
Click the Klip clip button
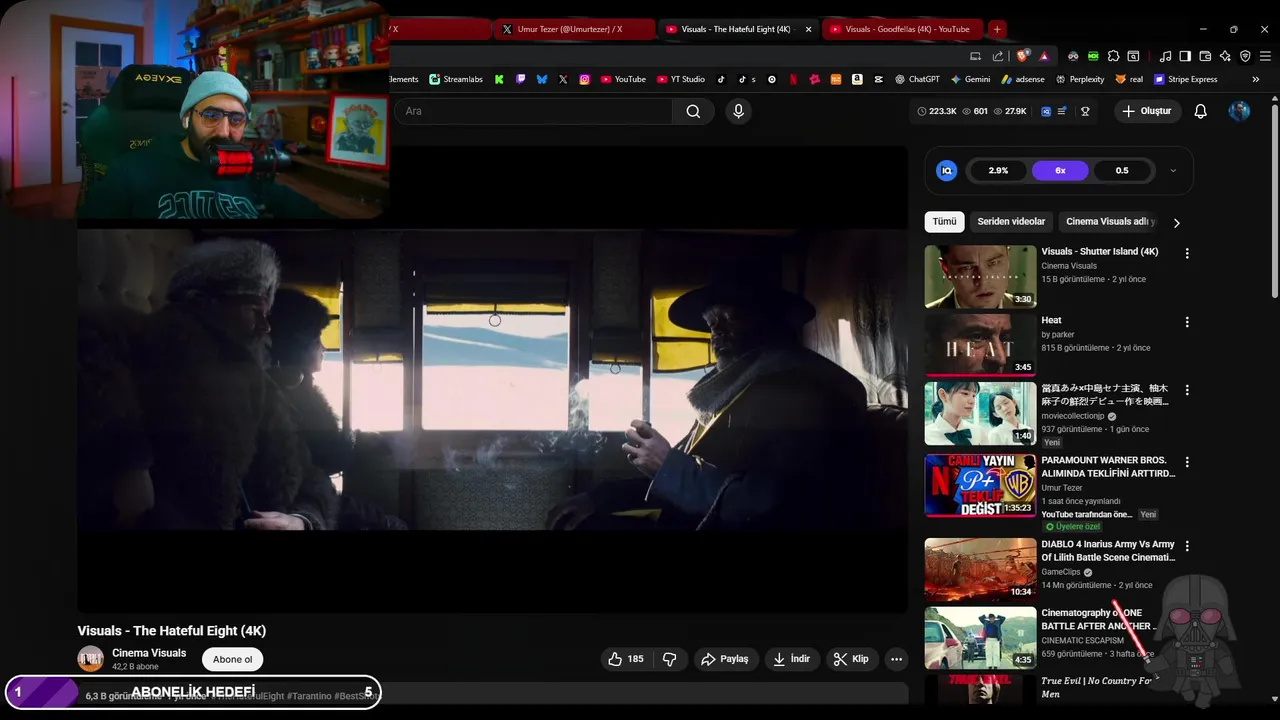[851, 659]
